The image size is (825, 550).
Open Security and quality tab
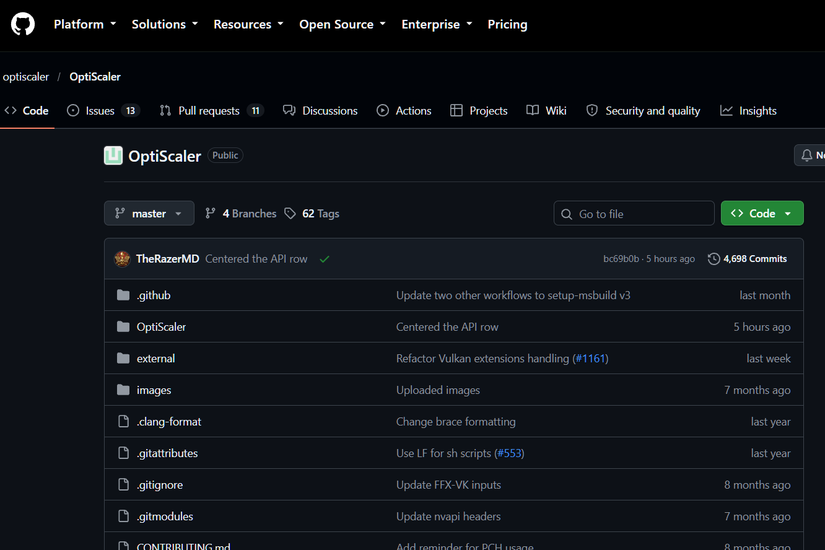[643, 111]
